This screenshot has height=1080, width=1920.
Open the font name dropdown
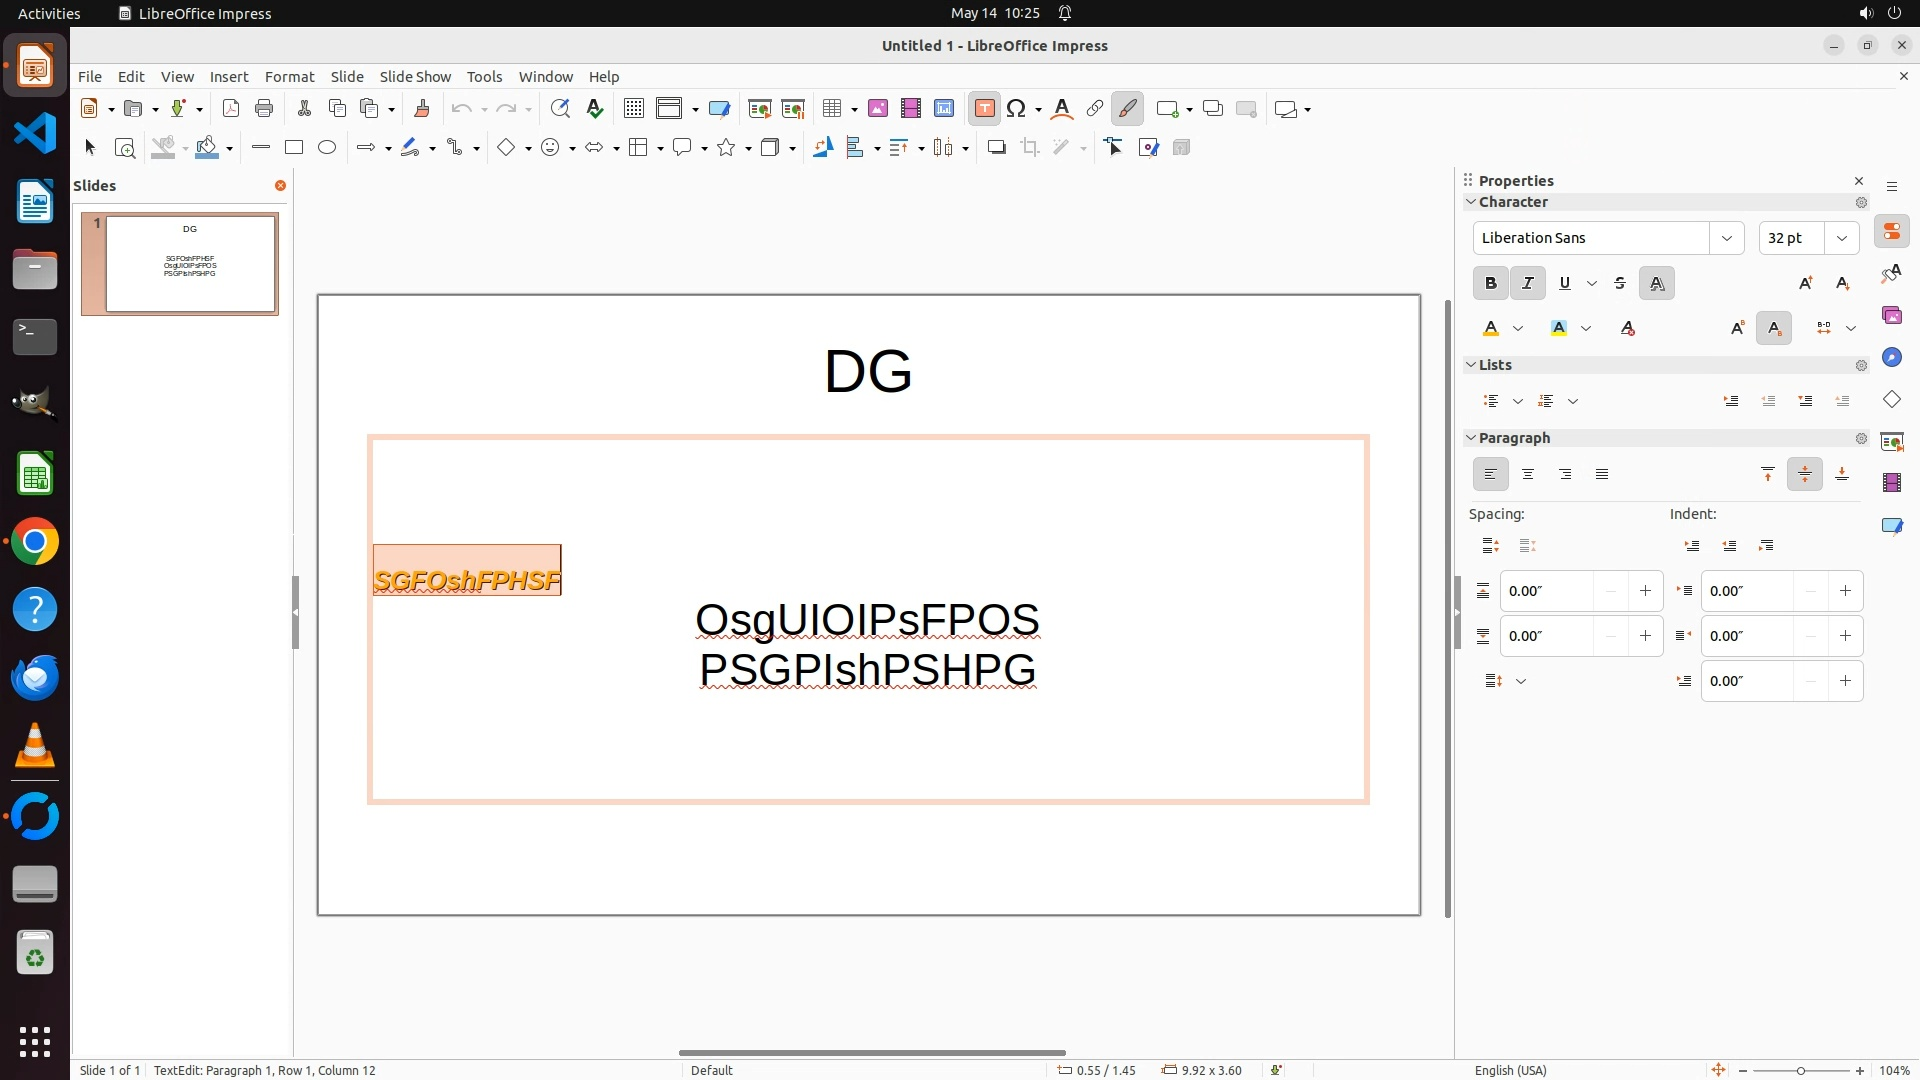click(x=1726, y=238)
